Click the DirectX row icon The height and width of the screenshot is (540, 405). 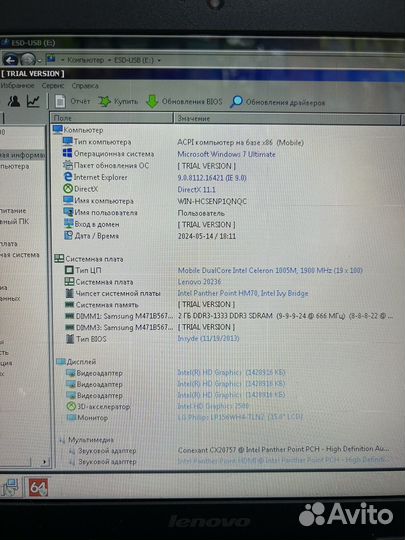click(x=68, y=188)
